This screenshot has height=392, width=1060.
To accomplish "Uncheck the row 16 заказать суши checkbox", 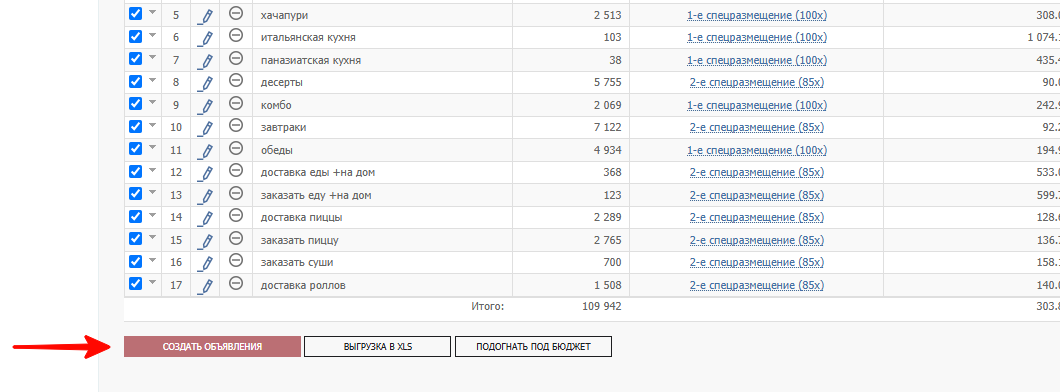I will coord(135,261).
